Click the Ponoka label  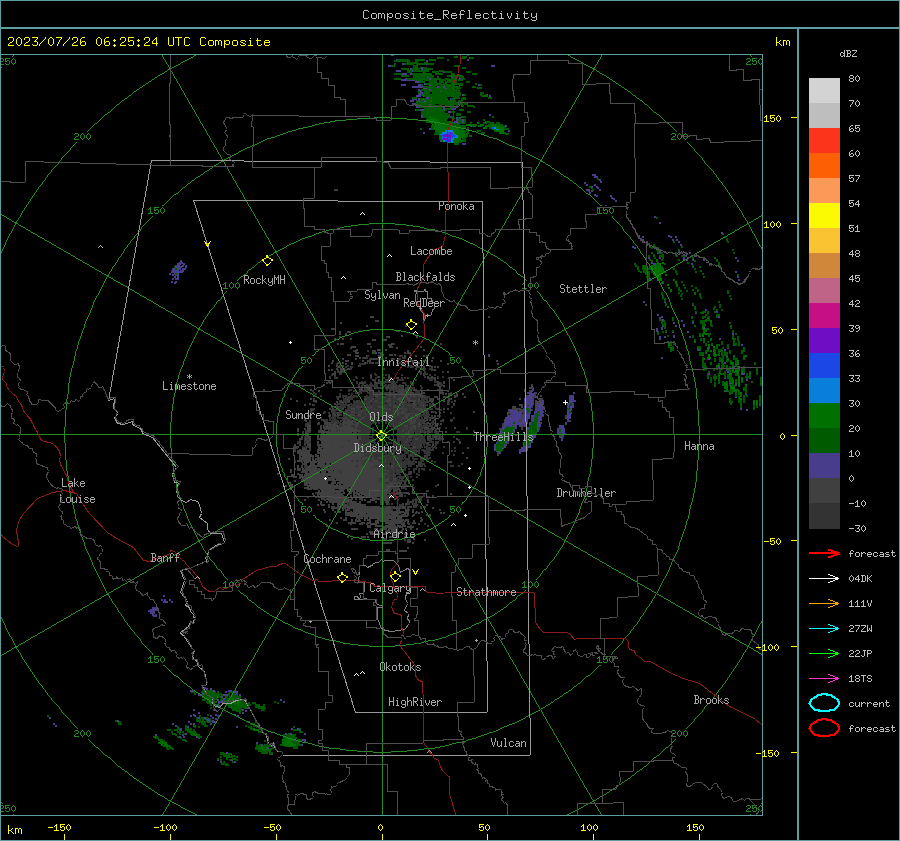tap(456, 206)
